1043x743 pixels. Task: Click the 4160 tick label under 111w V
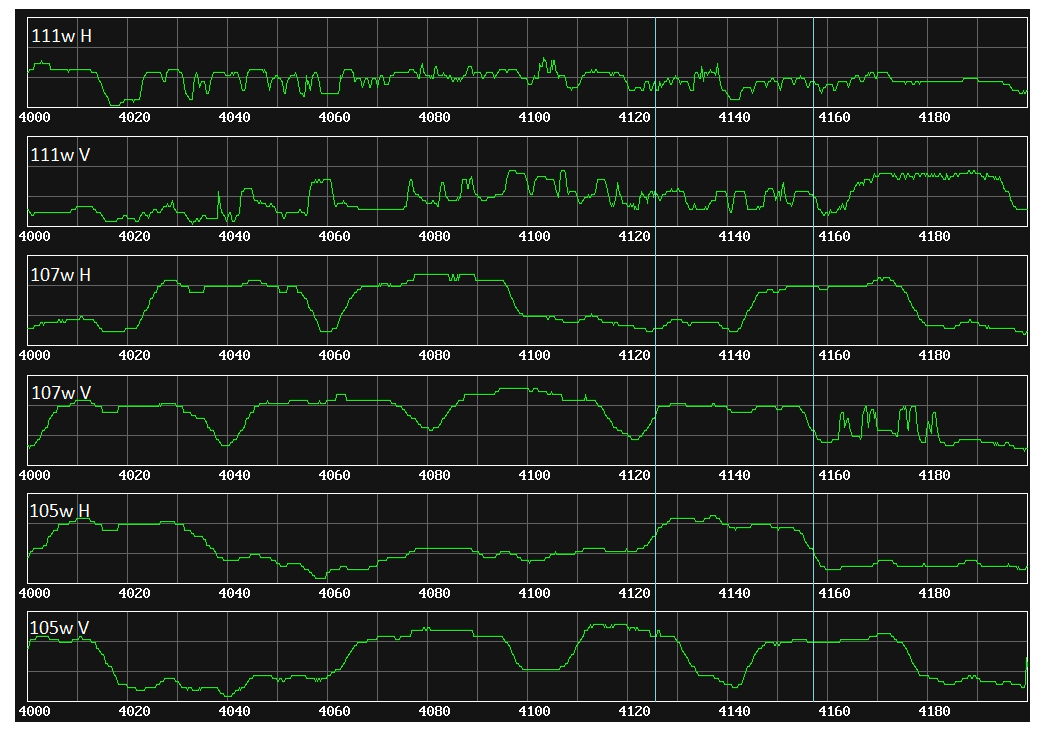(834, 237)
